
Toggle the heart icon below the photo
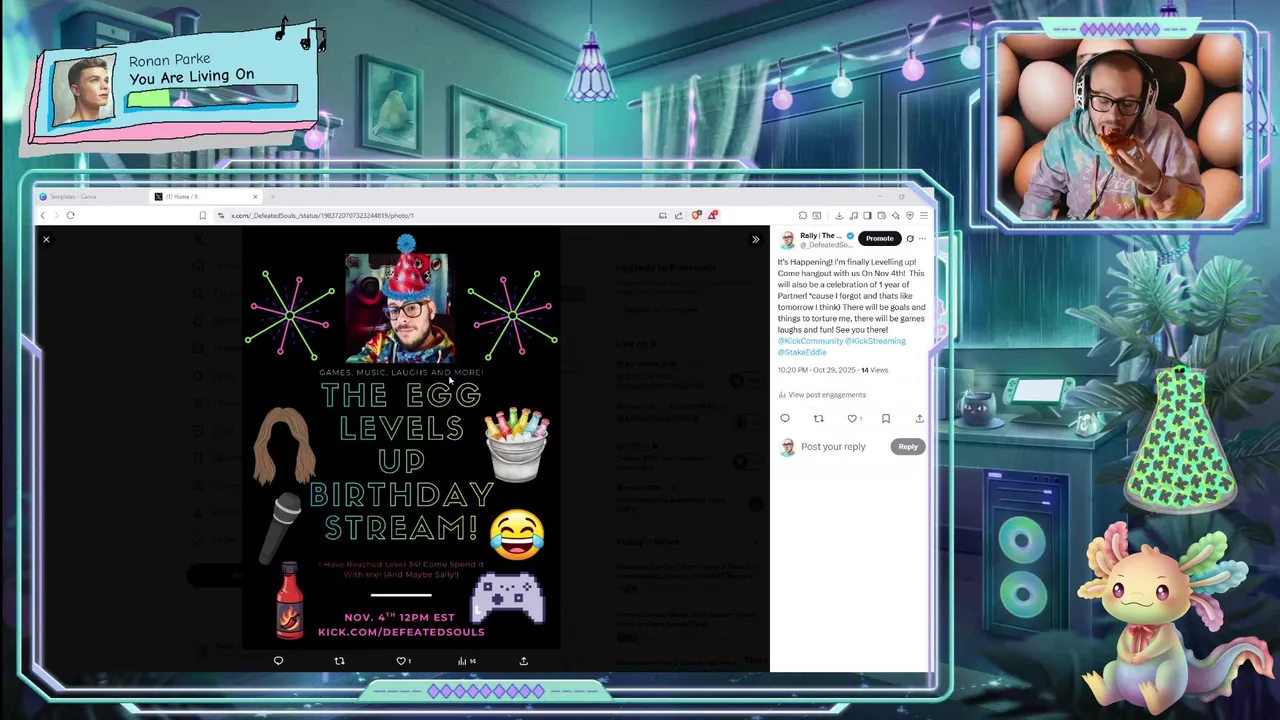coord(402,661)
